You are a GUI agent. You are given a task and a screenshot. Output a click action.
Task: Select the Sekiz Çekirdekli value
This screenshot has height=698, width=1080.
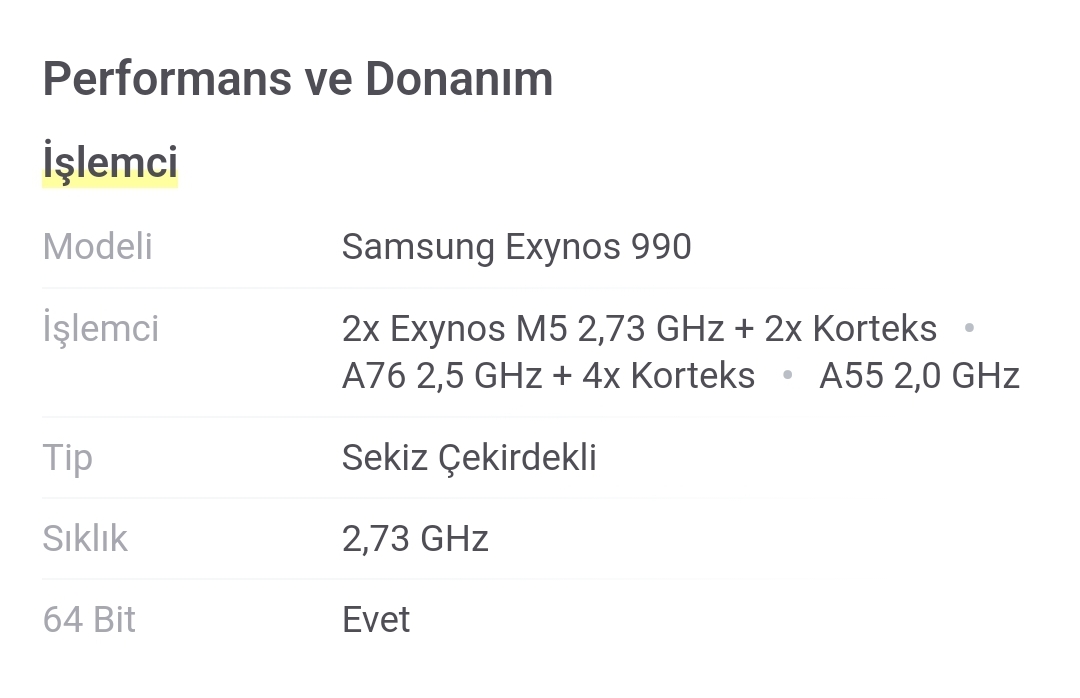469,458
